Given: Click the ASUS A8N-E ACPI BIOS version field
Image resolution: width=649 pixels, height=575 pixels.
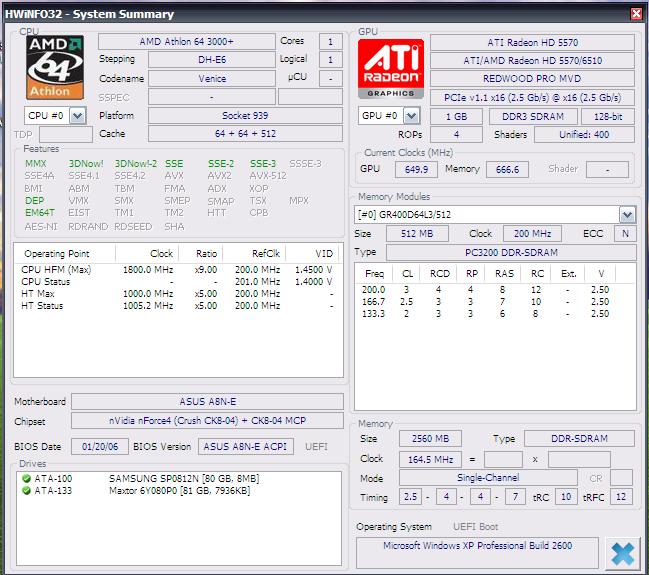Looking at the screenshot, I should click(245, 447).
